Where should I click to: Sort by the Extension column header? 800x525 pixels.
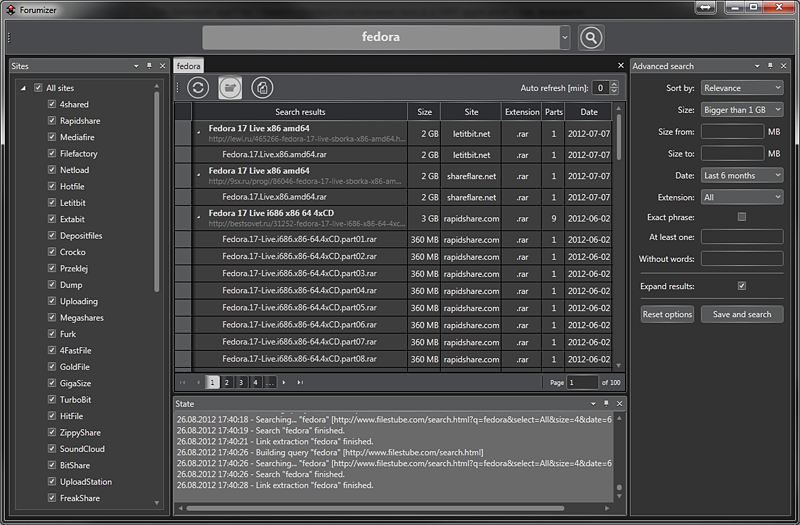(x=522, y=112)
